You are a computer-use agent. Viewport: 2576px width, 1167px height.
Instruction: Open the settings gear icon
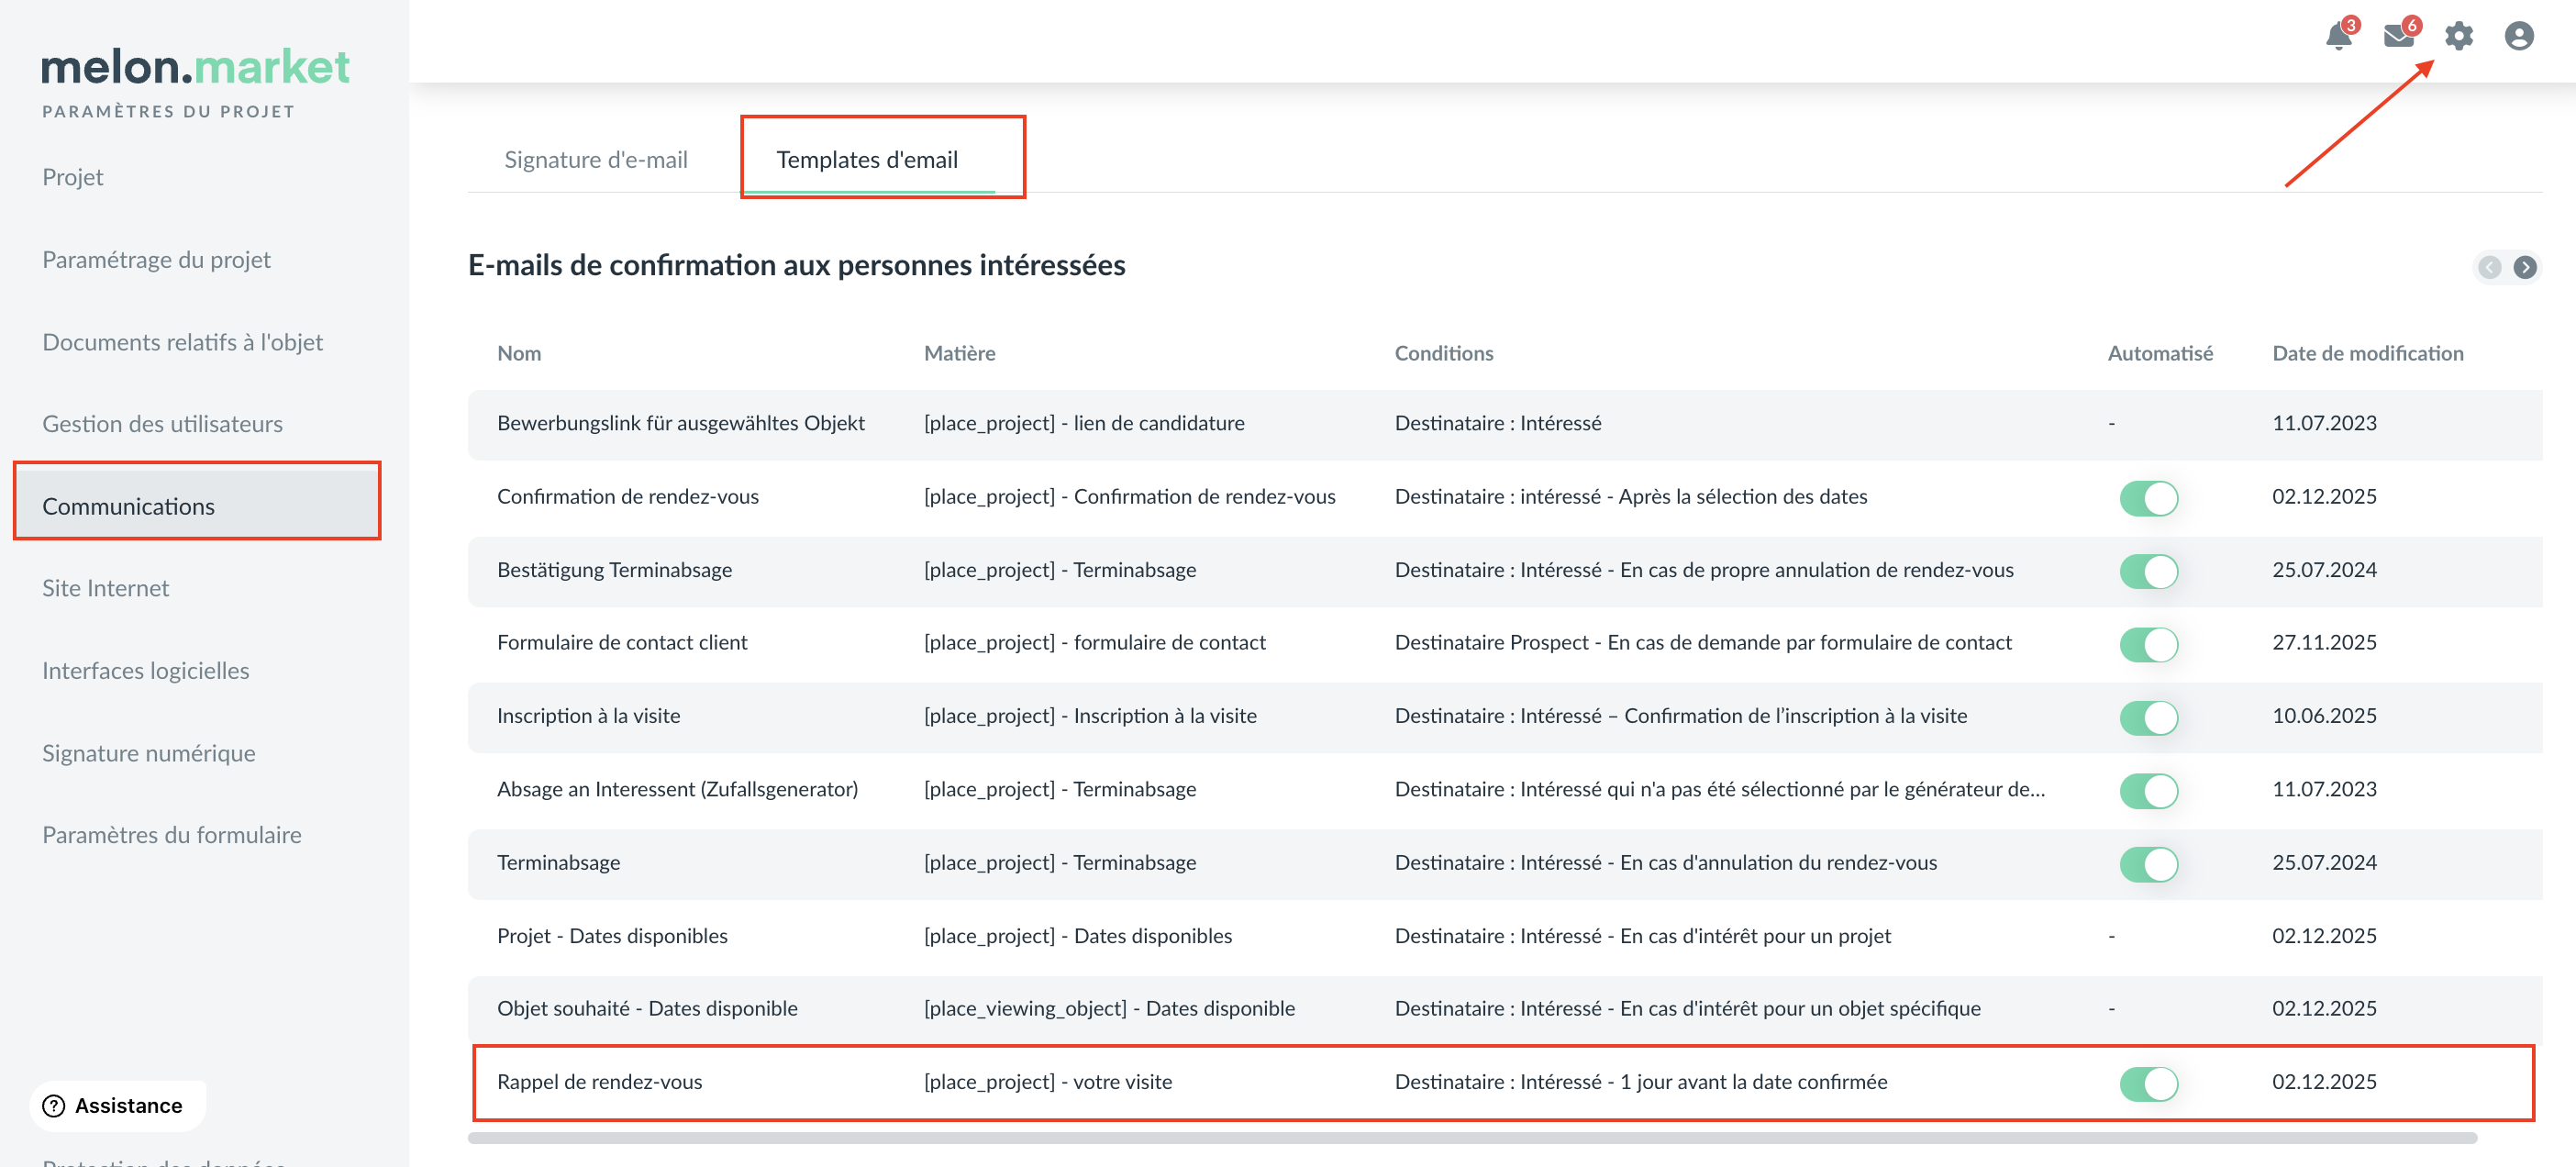click(x=2459, y=37)
